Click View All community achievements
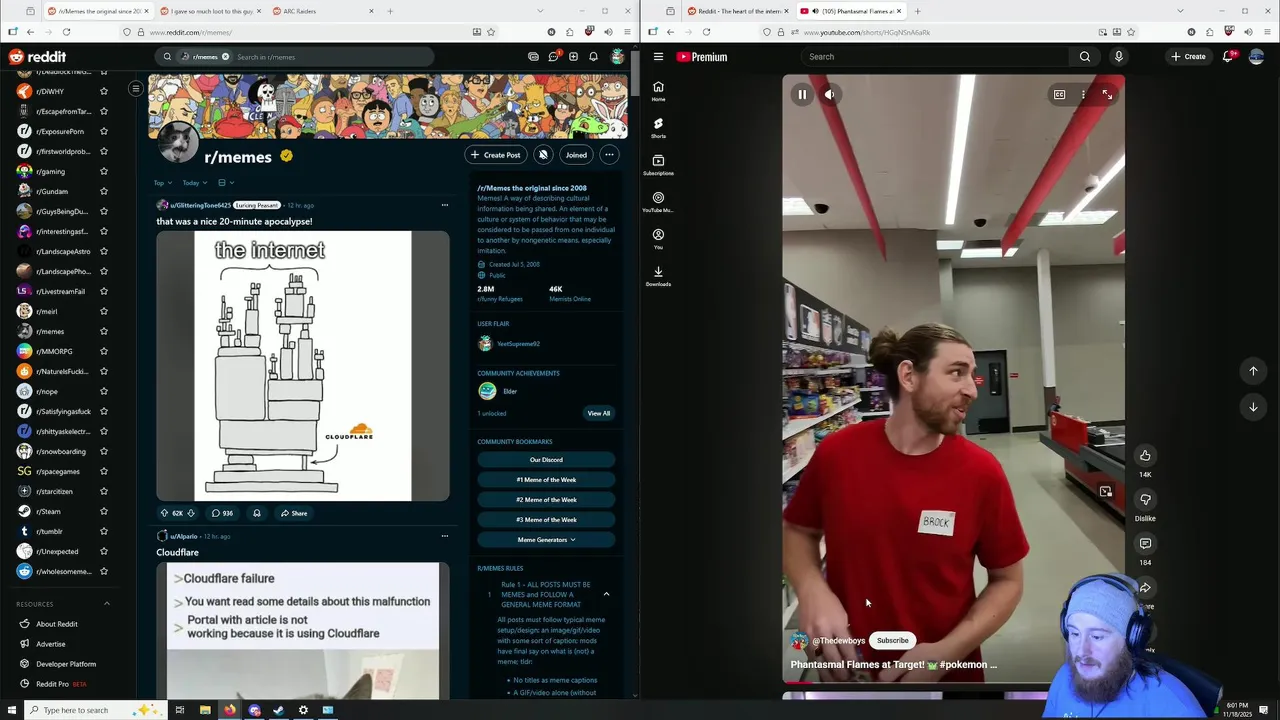The height and width of the screenshot is (720, 1280). click(x=598, y=413)
